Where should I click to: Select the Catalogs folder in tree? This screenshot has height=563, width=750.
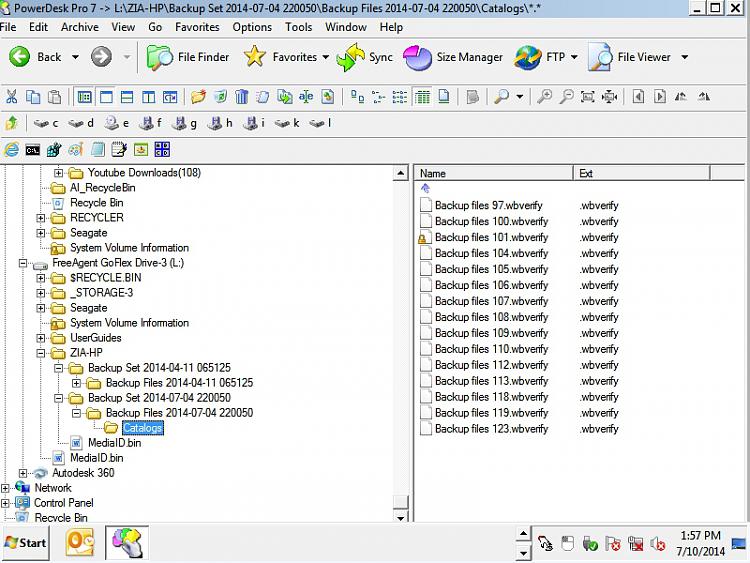tap(142, 428)
